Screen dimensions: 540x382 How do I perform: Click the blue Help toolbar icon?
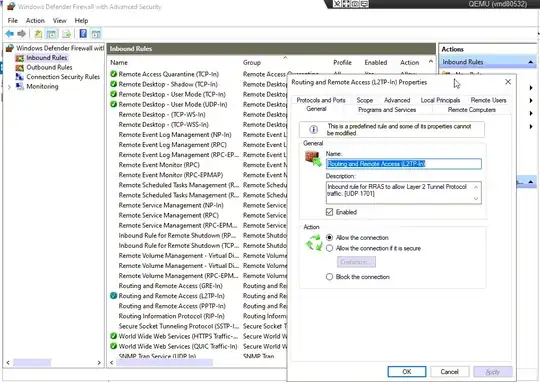tap(83, 33)
